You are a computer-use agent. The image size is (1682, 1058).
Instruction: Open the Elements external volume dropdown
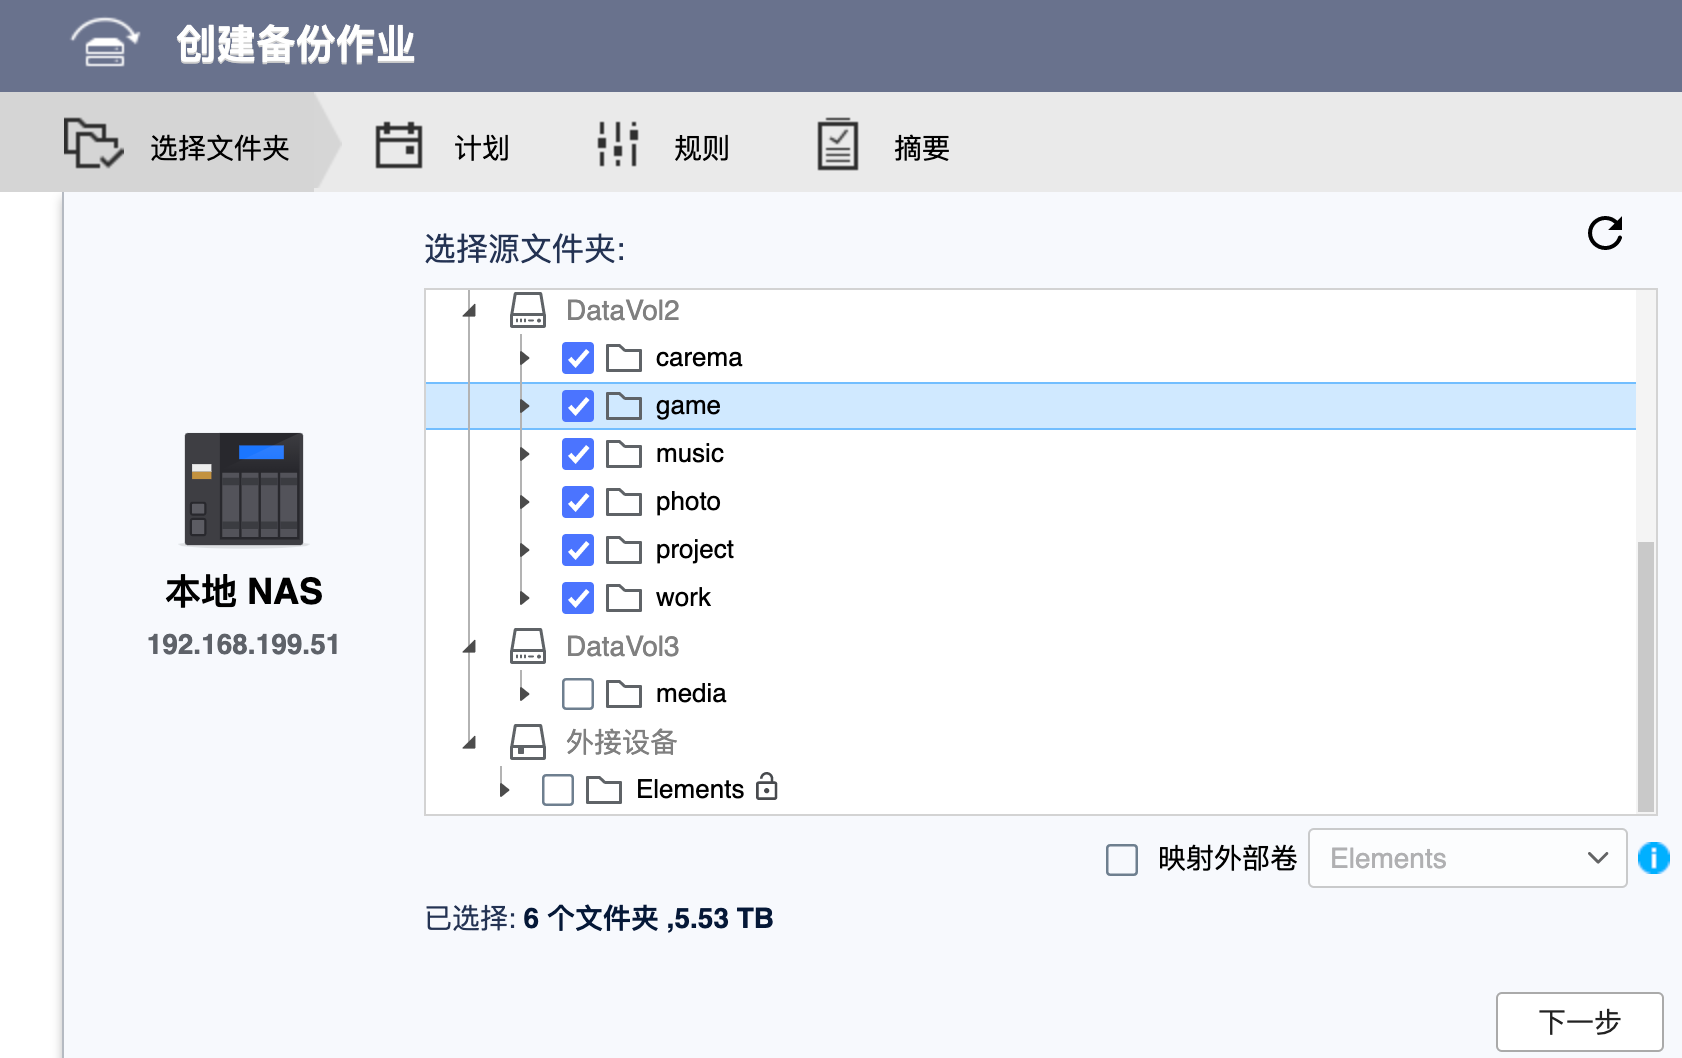1467,858
